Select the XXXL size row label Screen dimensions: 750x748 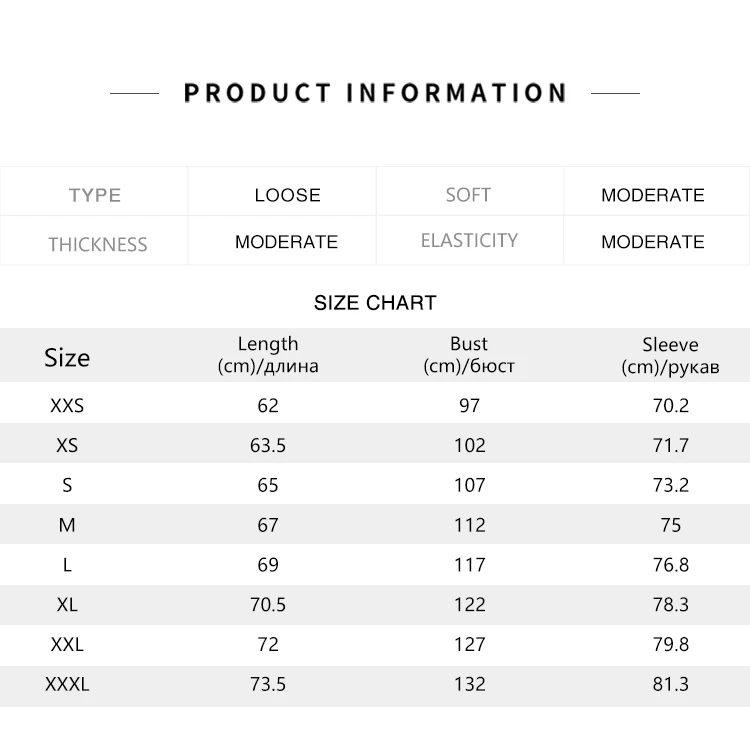(x=67, y=685)
